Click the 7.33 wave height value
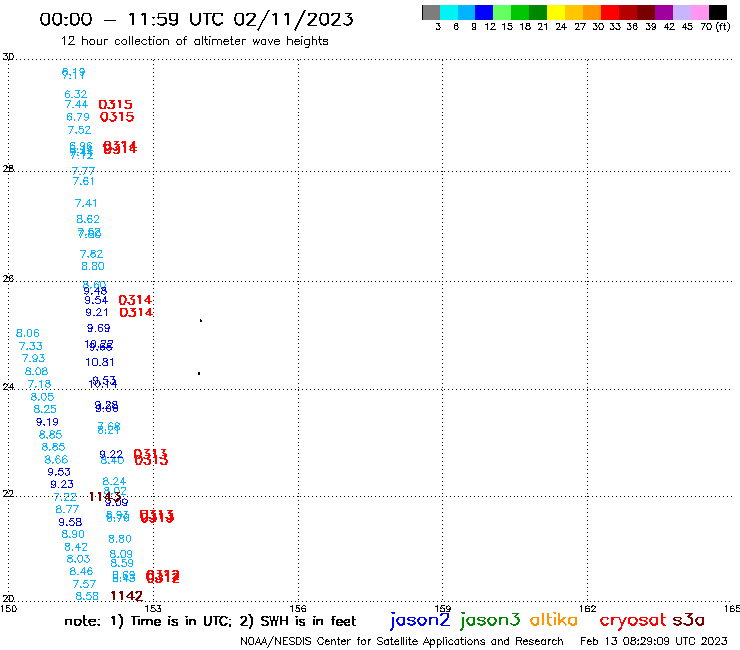 [x=31, y=346]
